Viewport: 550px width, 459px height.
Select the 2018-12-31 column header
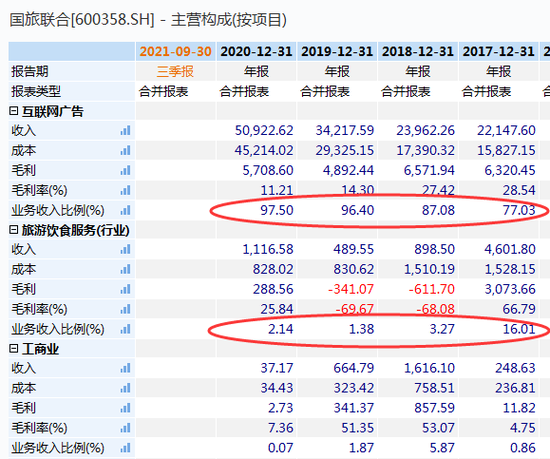(418, 52)
